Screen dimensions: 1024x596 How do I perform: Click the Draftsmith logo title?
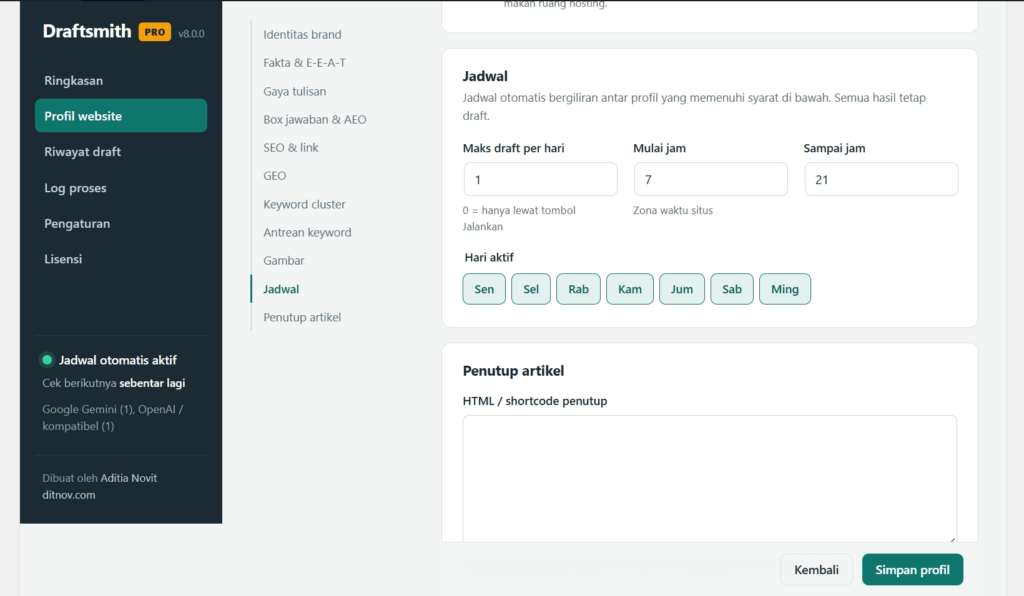tap(87, 31)
